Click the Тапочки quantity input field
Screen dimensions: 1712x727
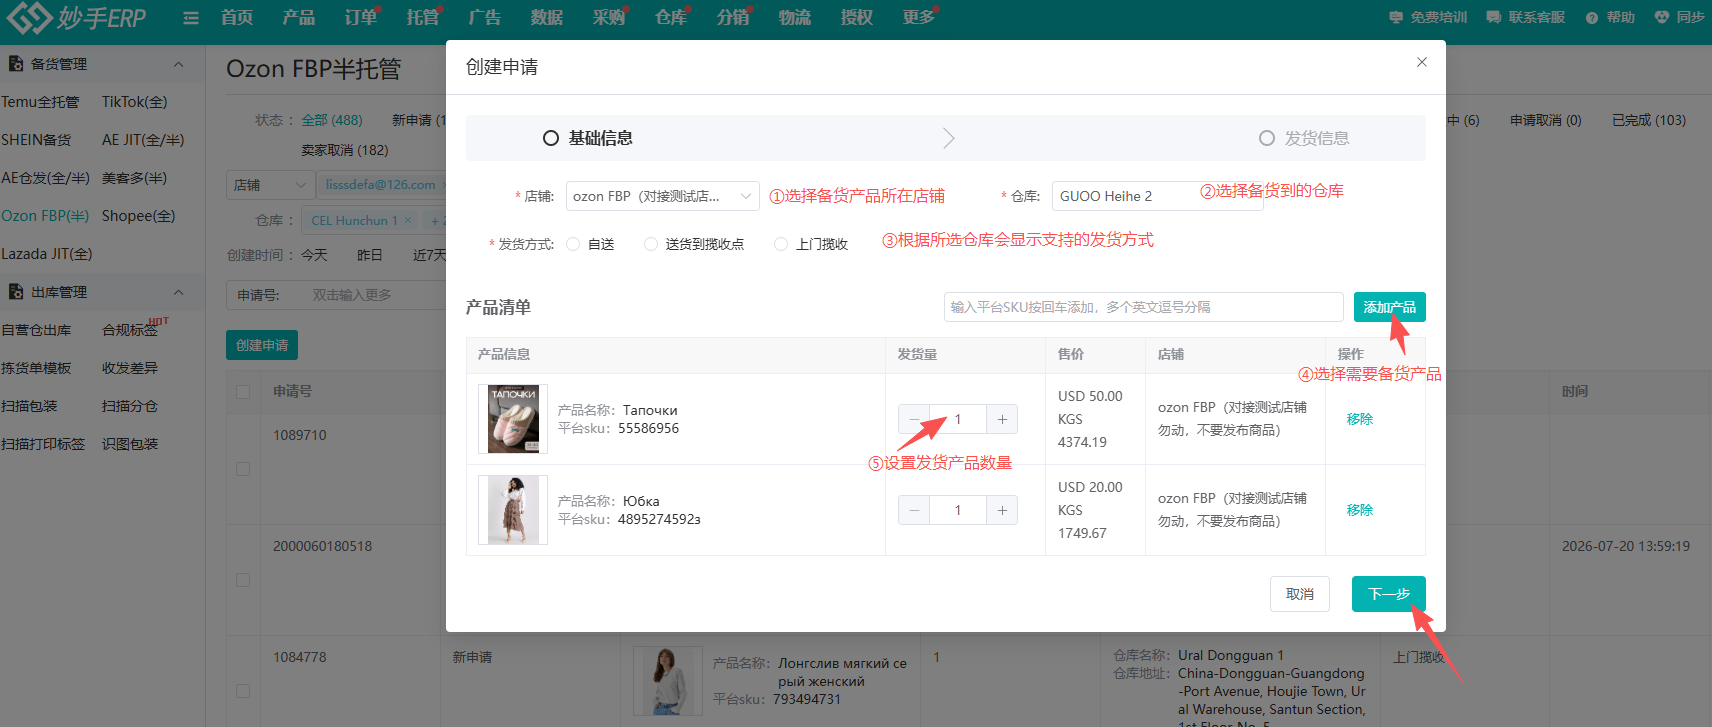tap(958, 419)
